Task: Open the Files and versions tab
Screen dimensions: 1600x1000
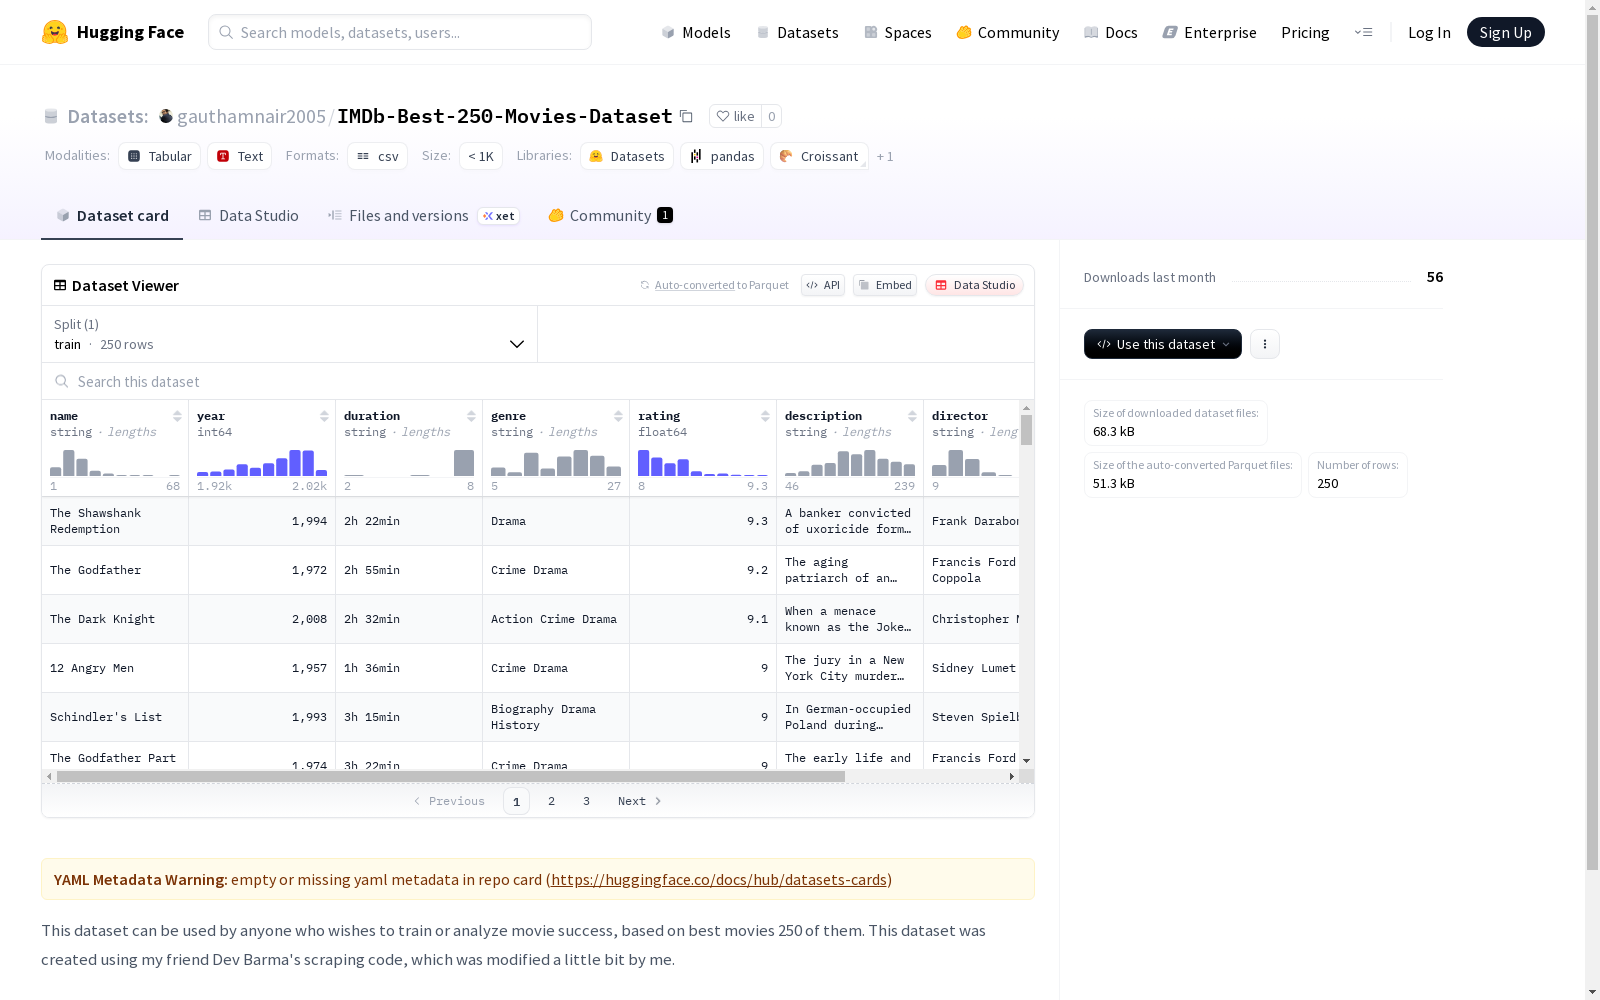Action: [x=423, y=216]
